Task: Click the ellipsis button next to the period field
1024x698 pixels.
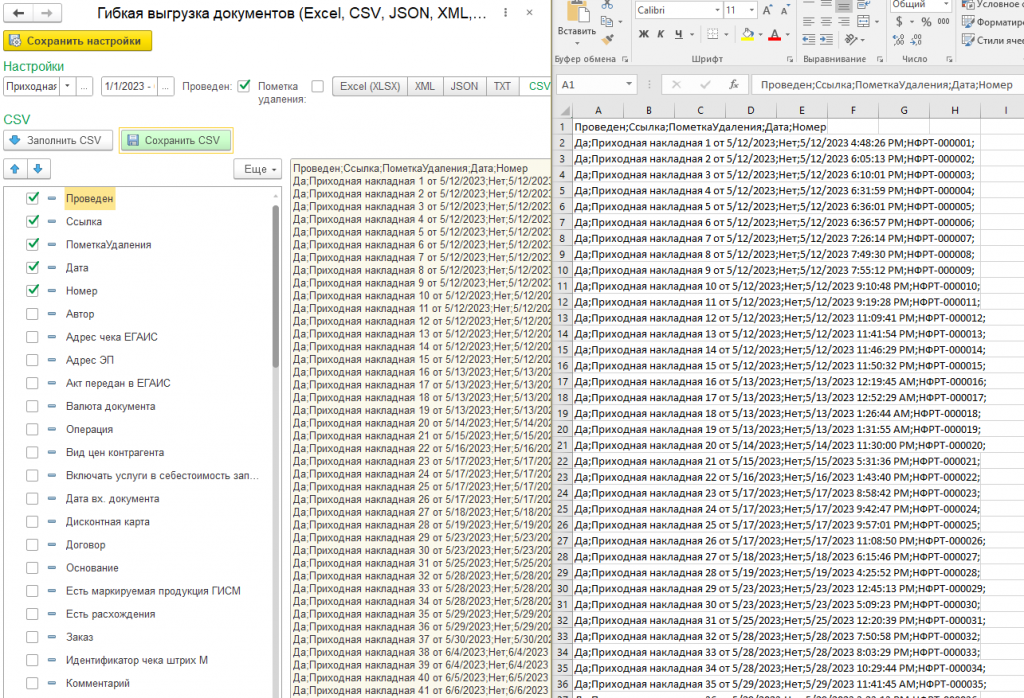Action: click(x=166, y=86)
